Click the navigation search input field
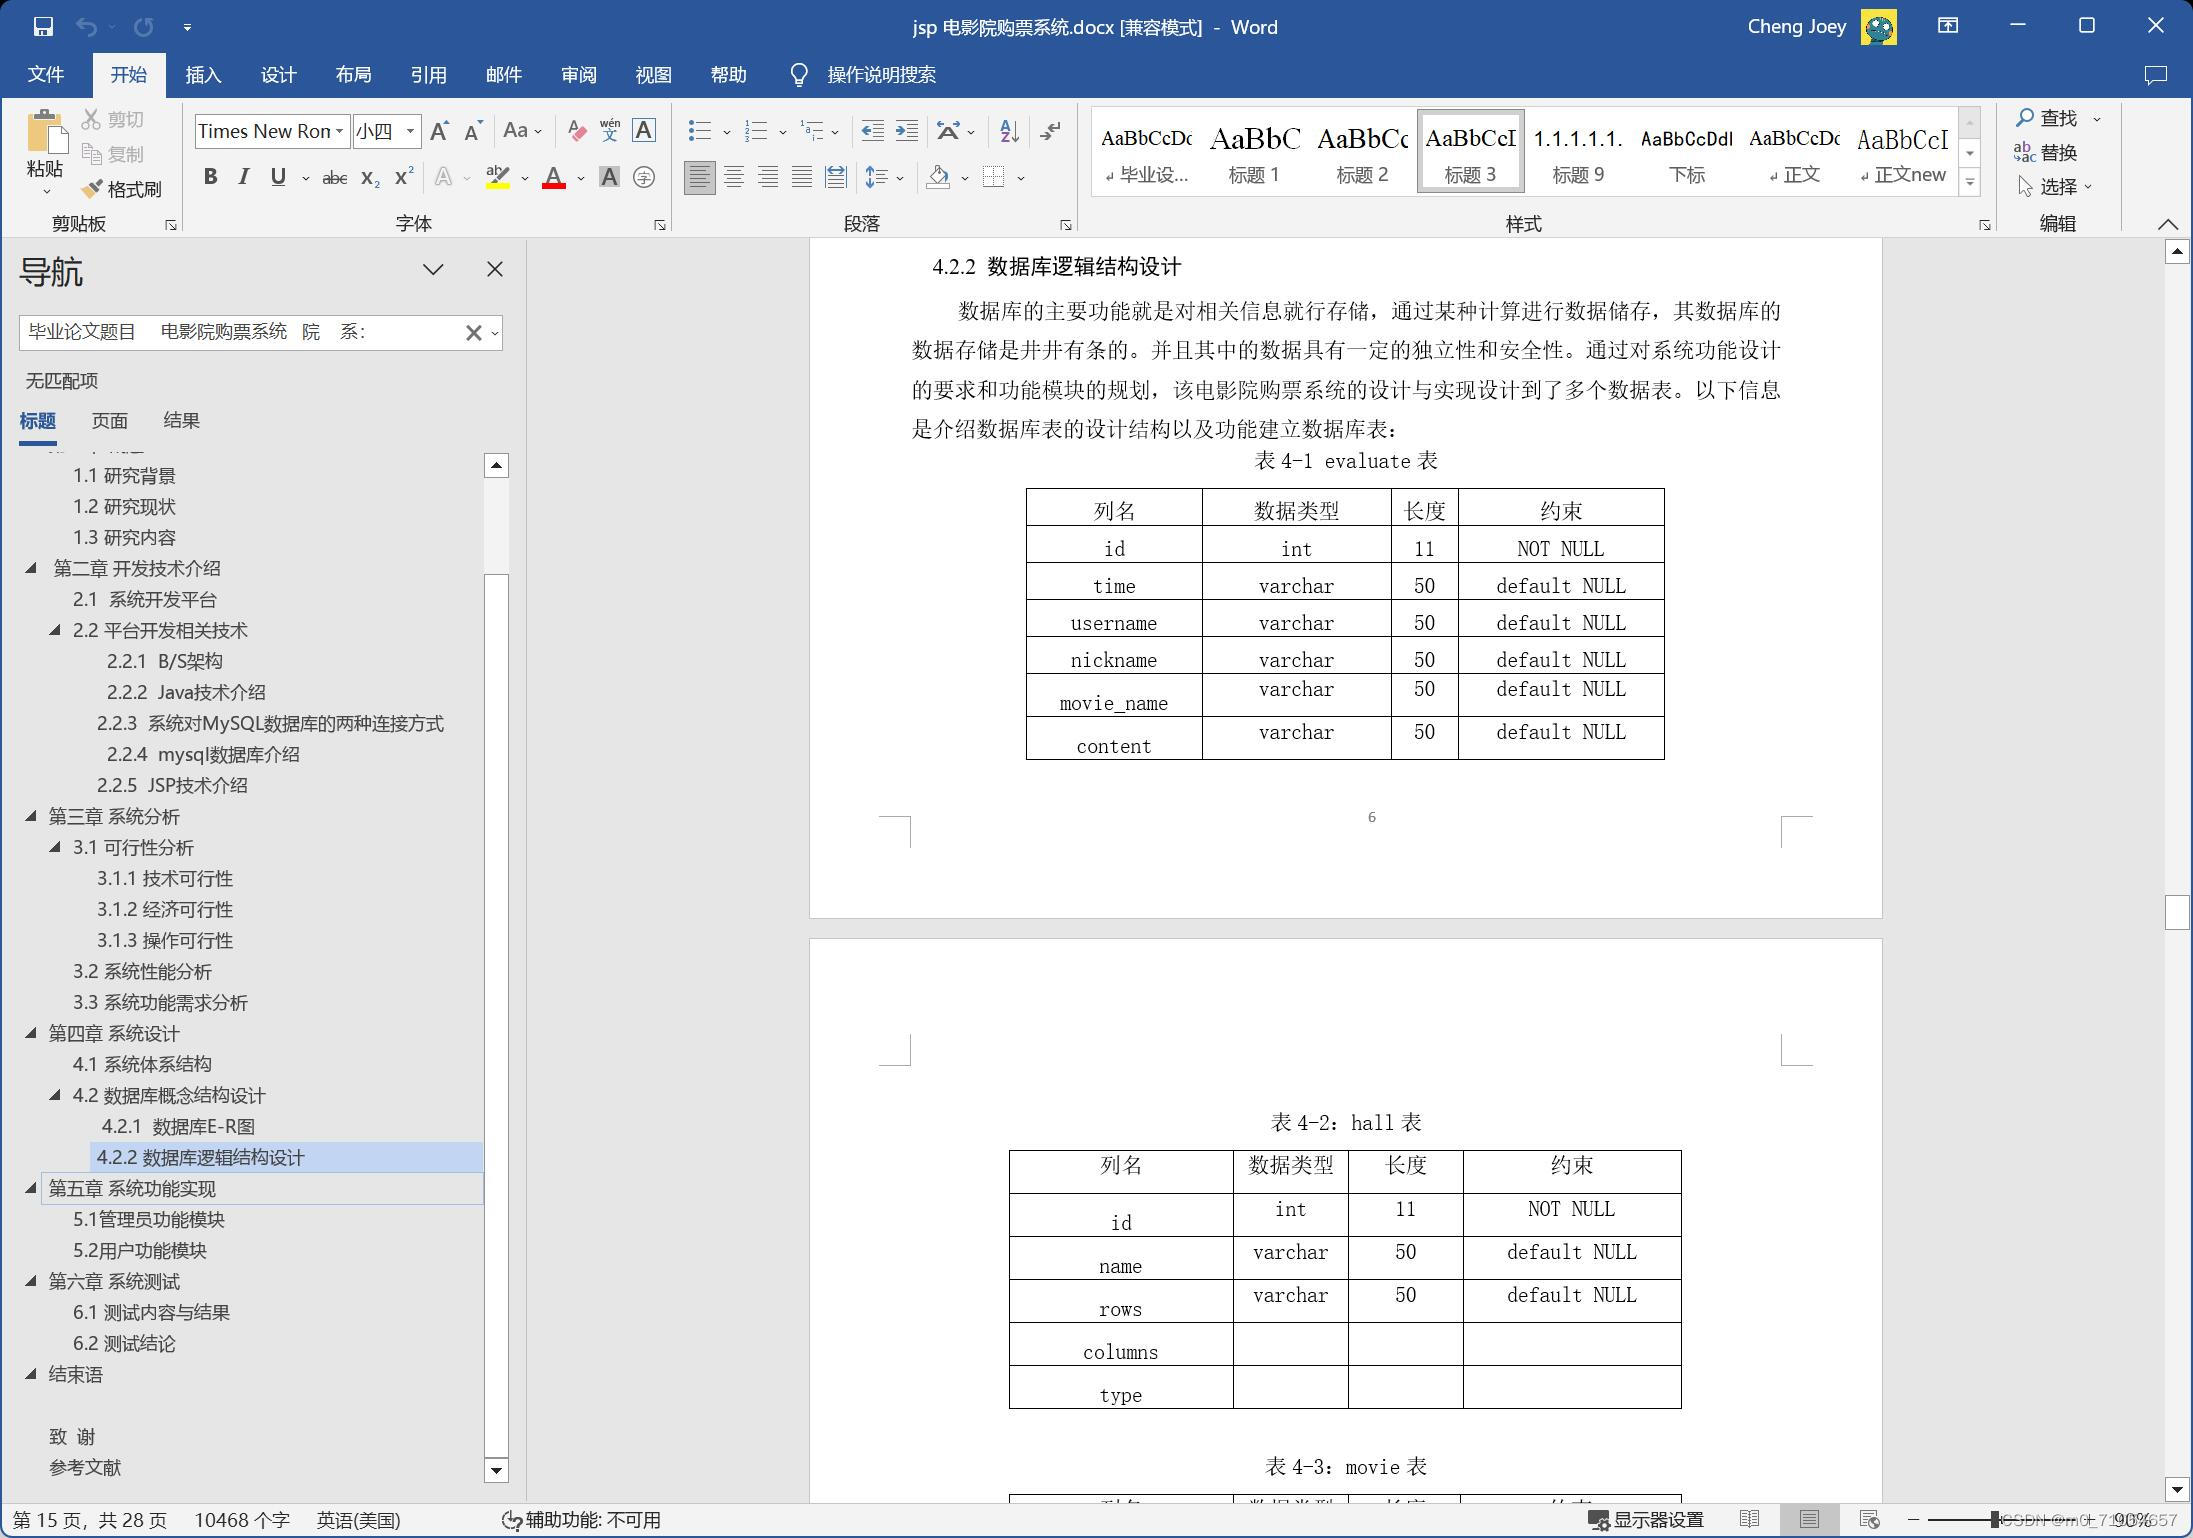2193x1538 pixels. (x=242, y=332)
